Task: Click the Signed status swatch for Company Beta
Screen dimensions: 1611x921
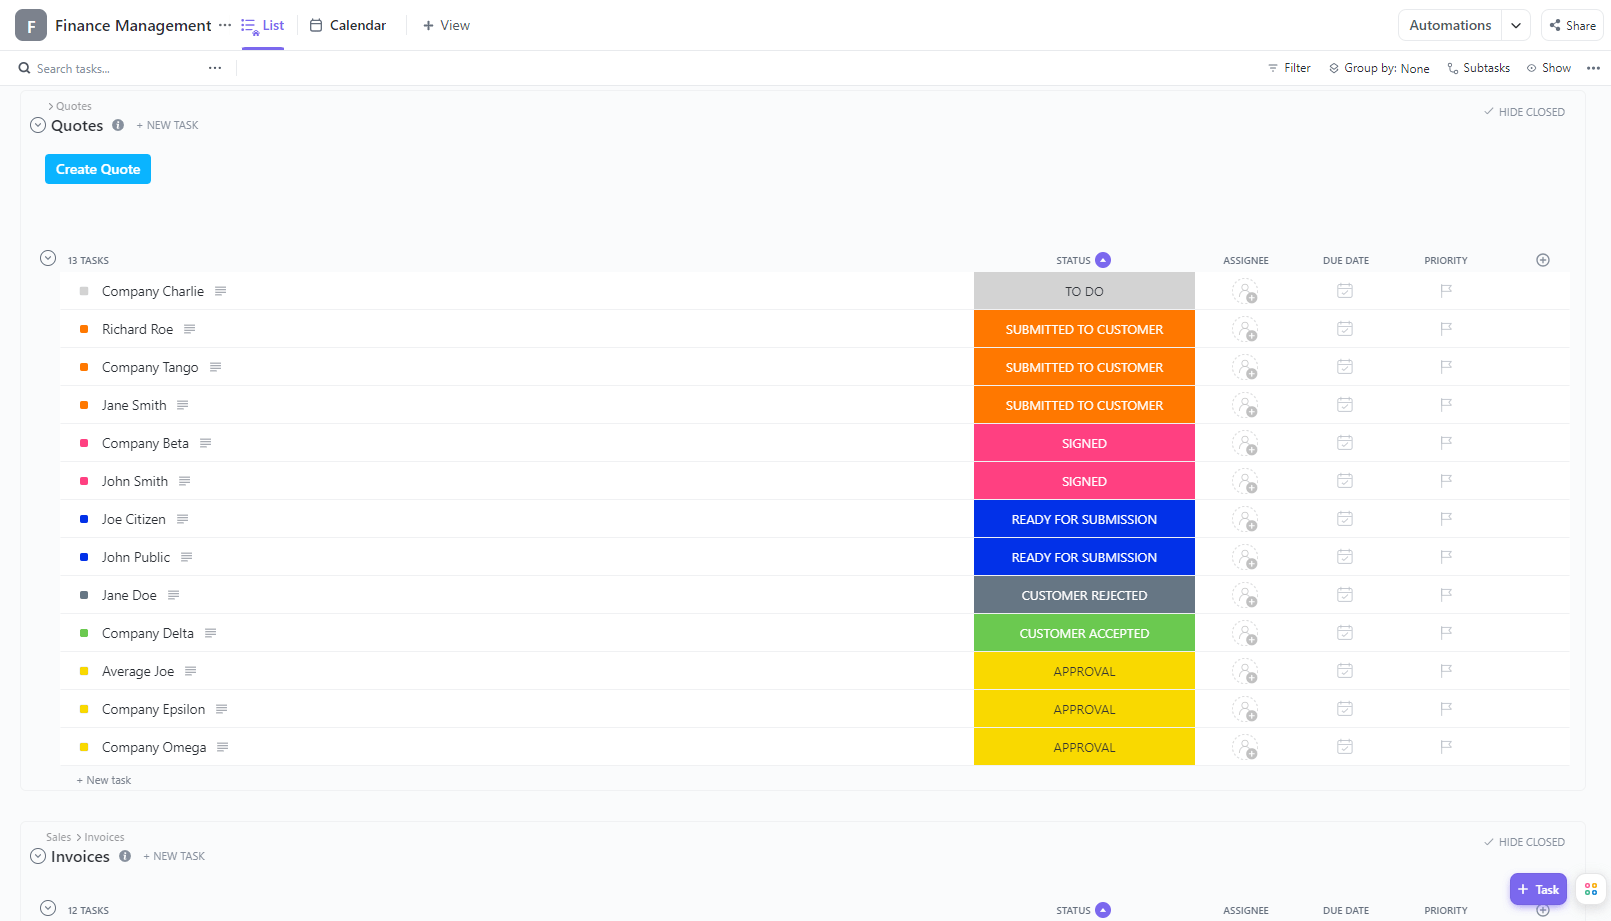Action: 1084,443
